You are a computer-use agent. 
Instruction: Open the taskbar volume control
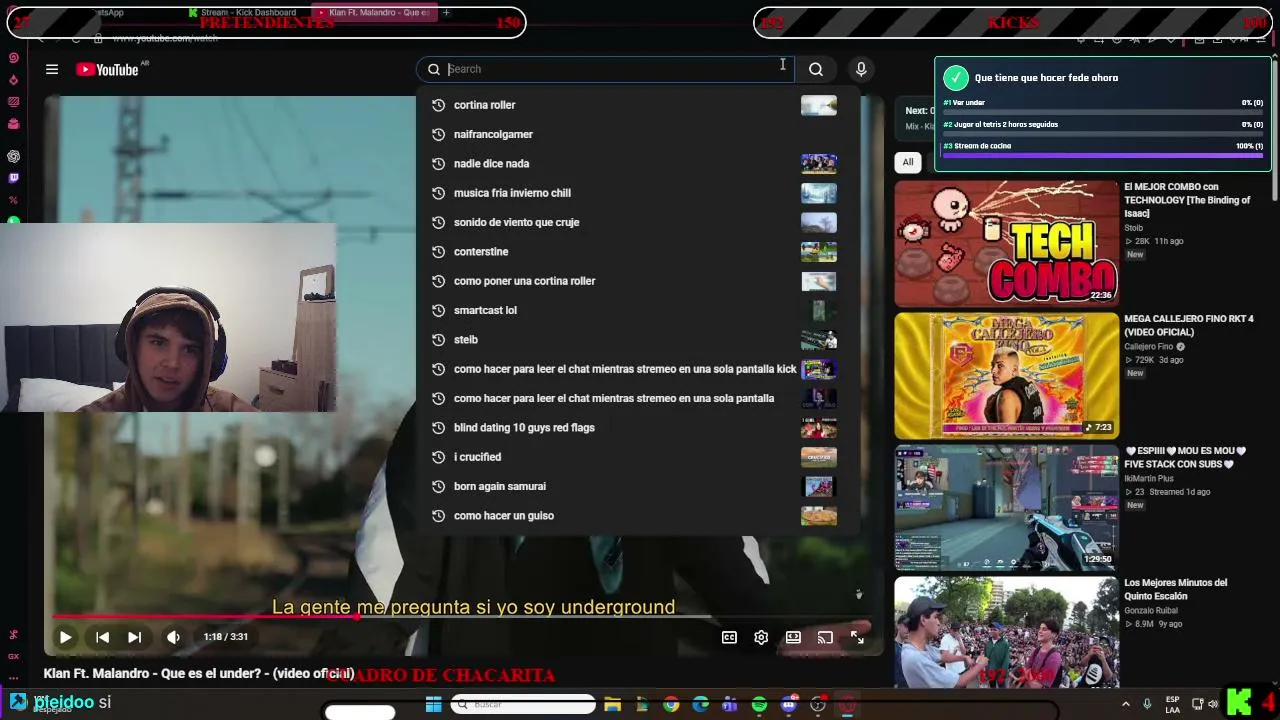coord(1212,704)
